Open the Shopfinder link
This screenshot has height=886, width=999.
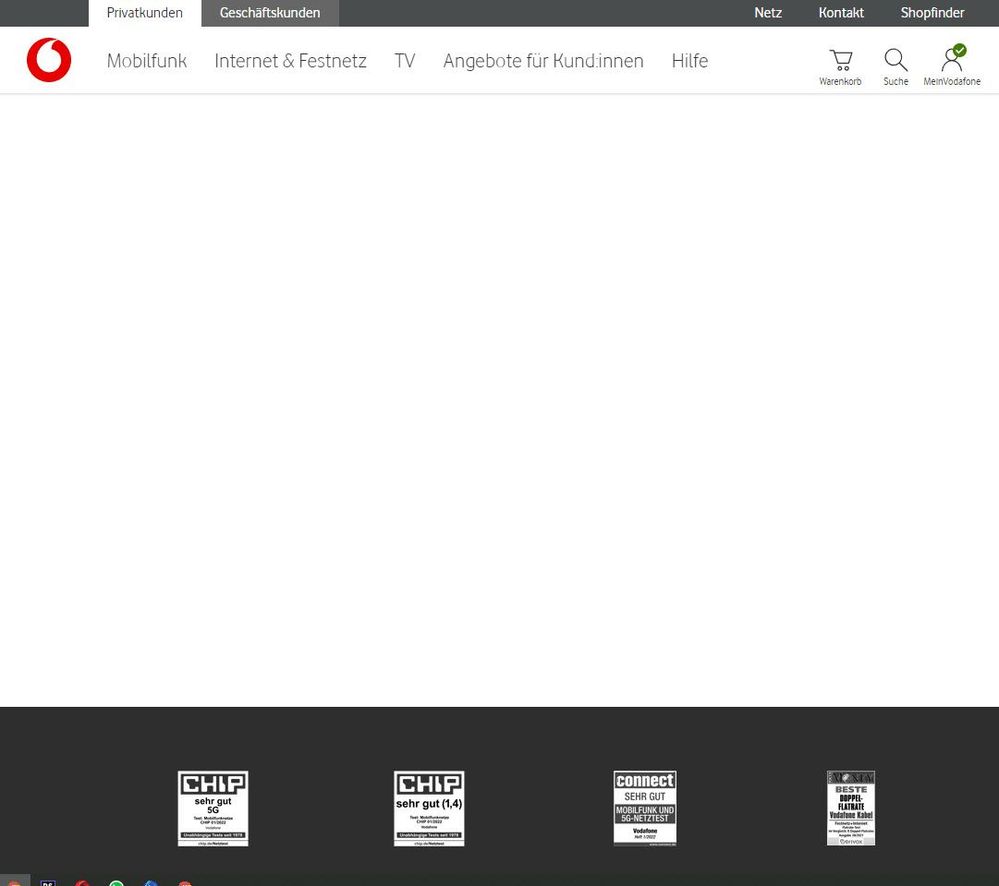coord(931,12)
